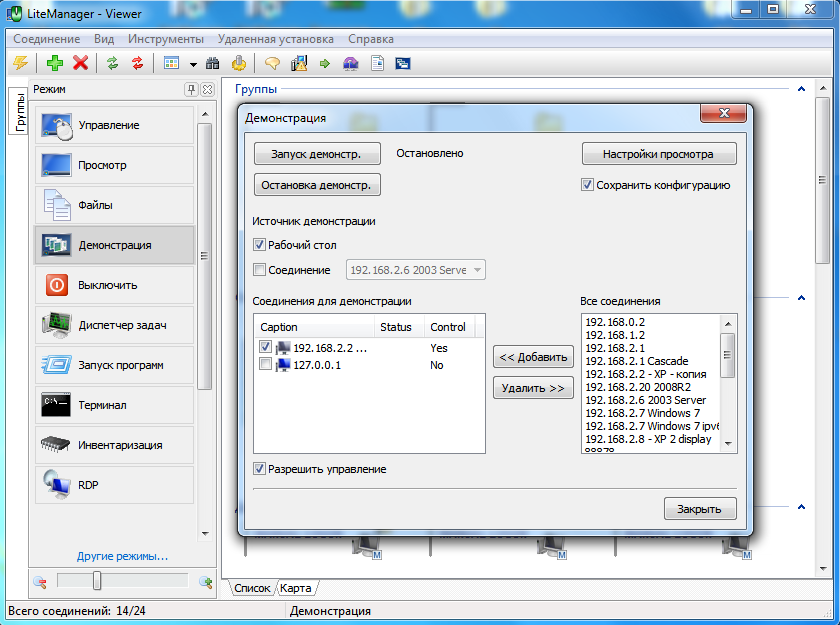The image size is (840, 625).
Task: Open the Справка menu
Action: 371,39
